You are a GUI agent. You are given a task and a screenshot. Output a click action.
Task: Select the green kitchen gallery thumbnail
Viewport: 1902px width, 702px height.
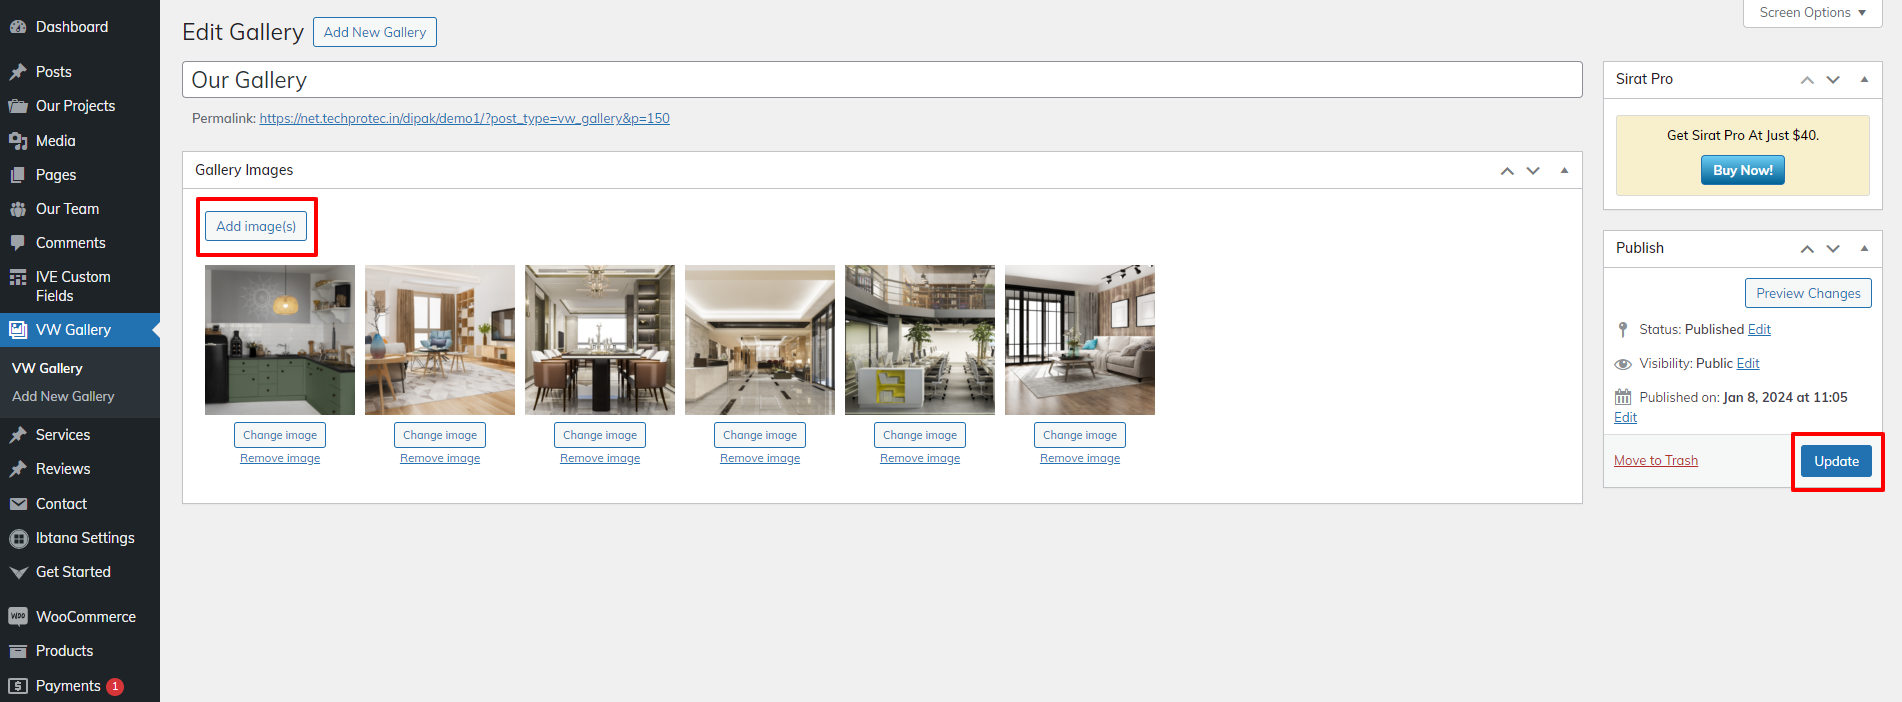click(x=280, y=340)
